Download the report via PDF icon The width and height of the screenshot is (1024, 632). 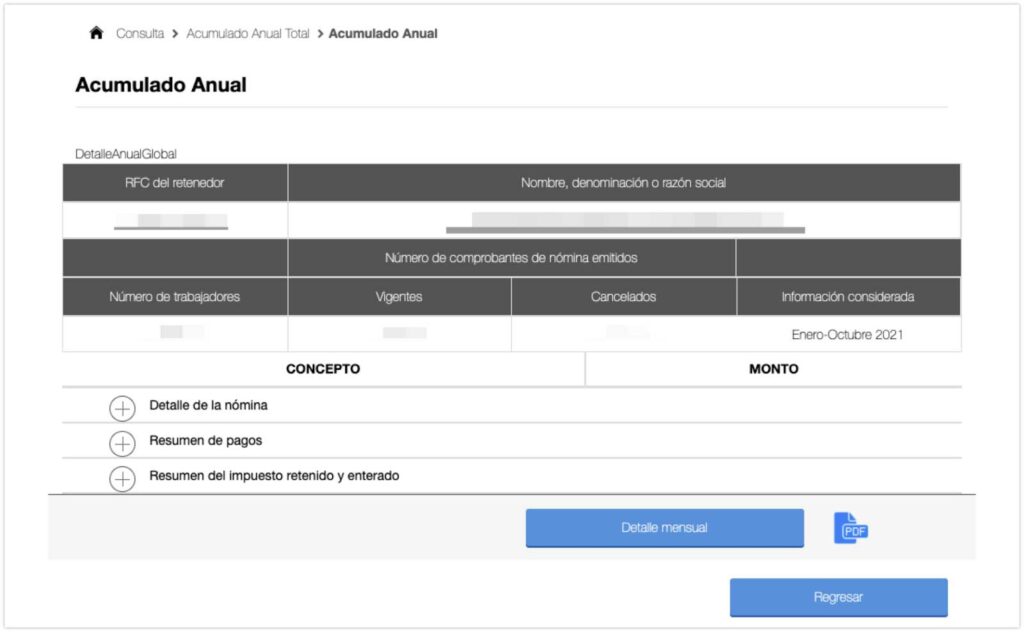point(850,528)
